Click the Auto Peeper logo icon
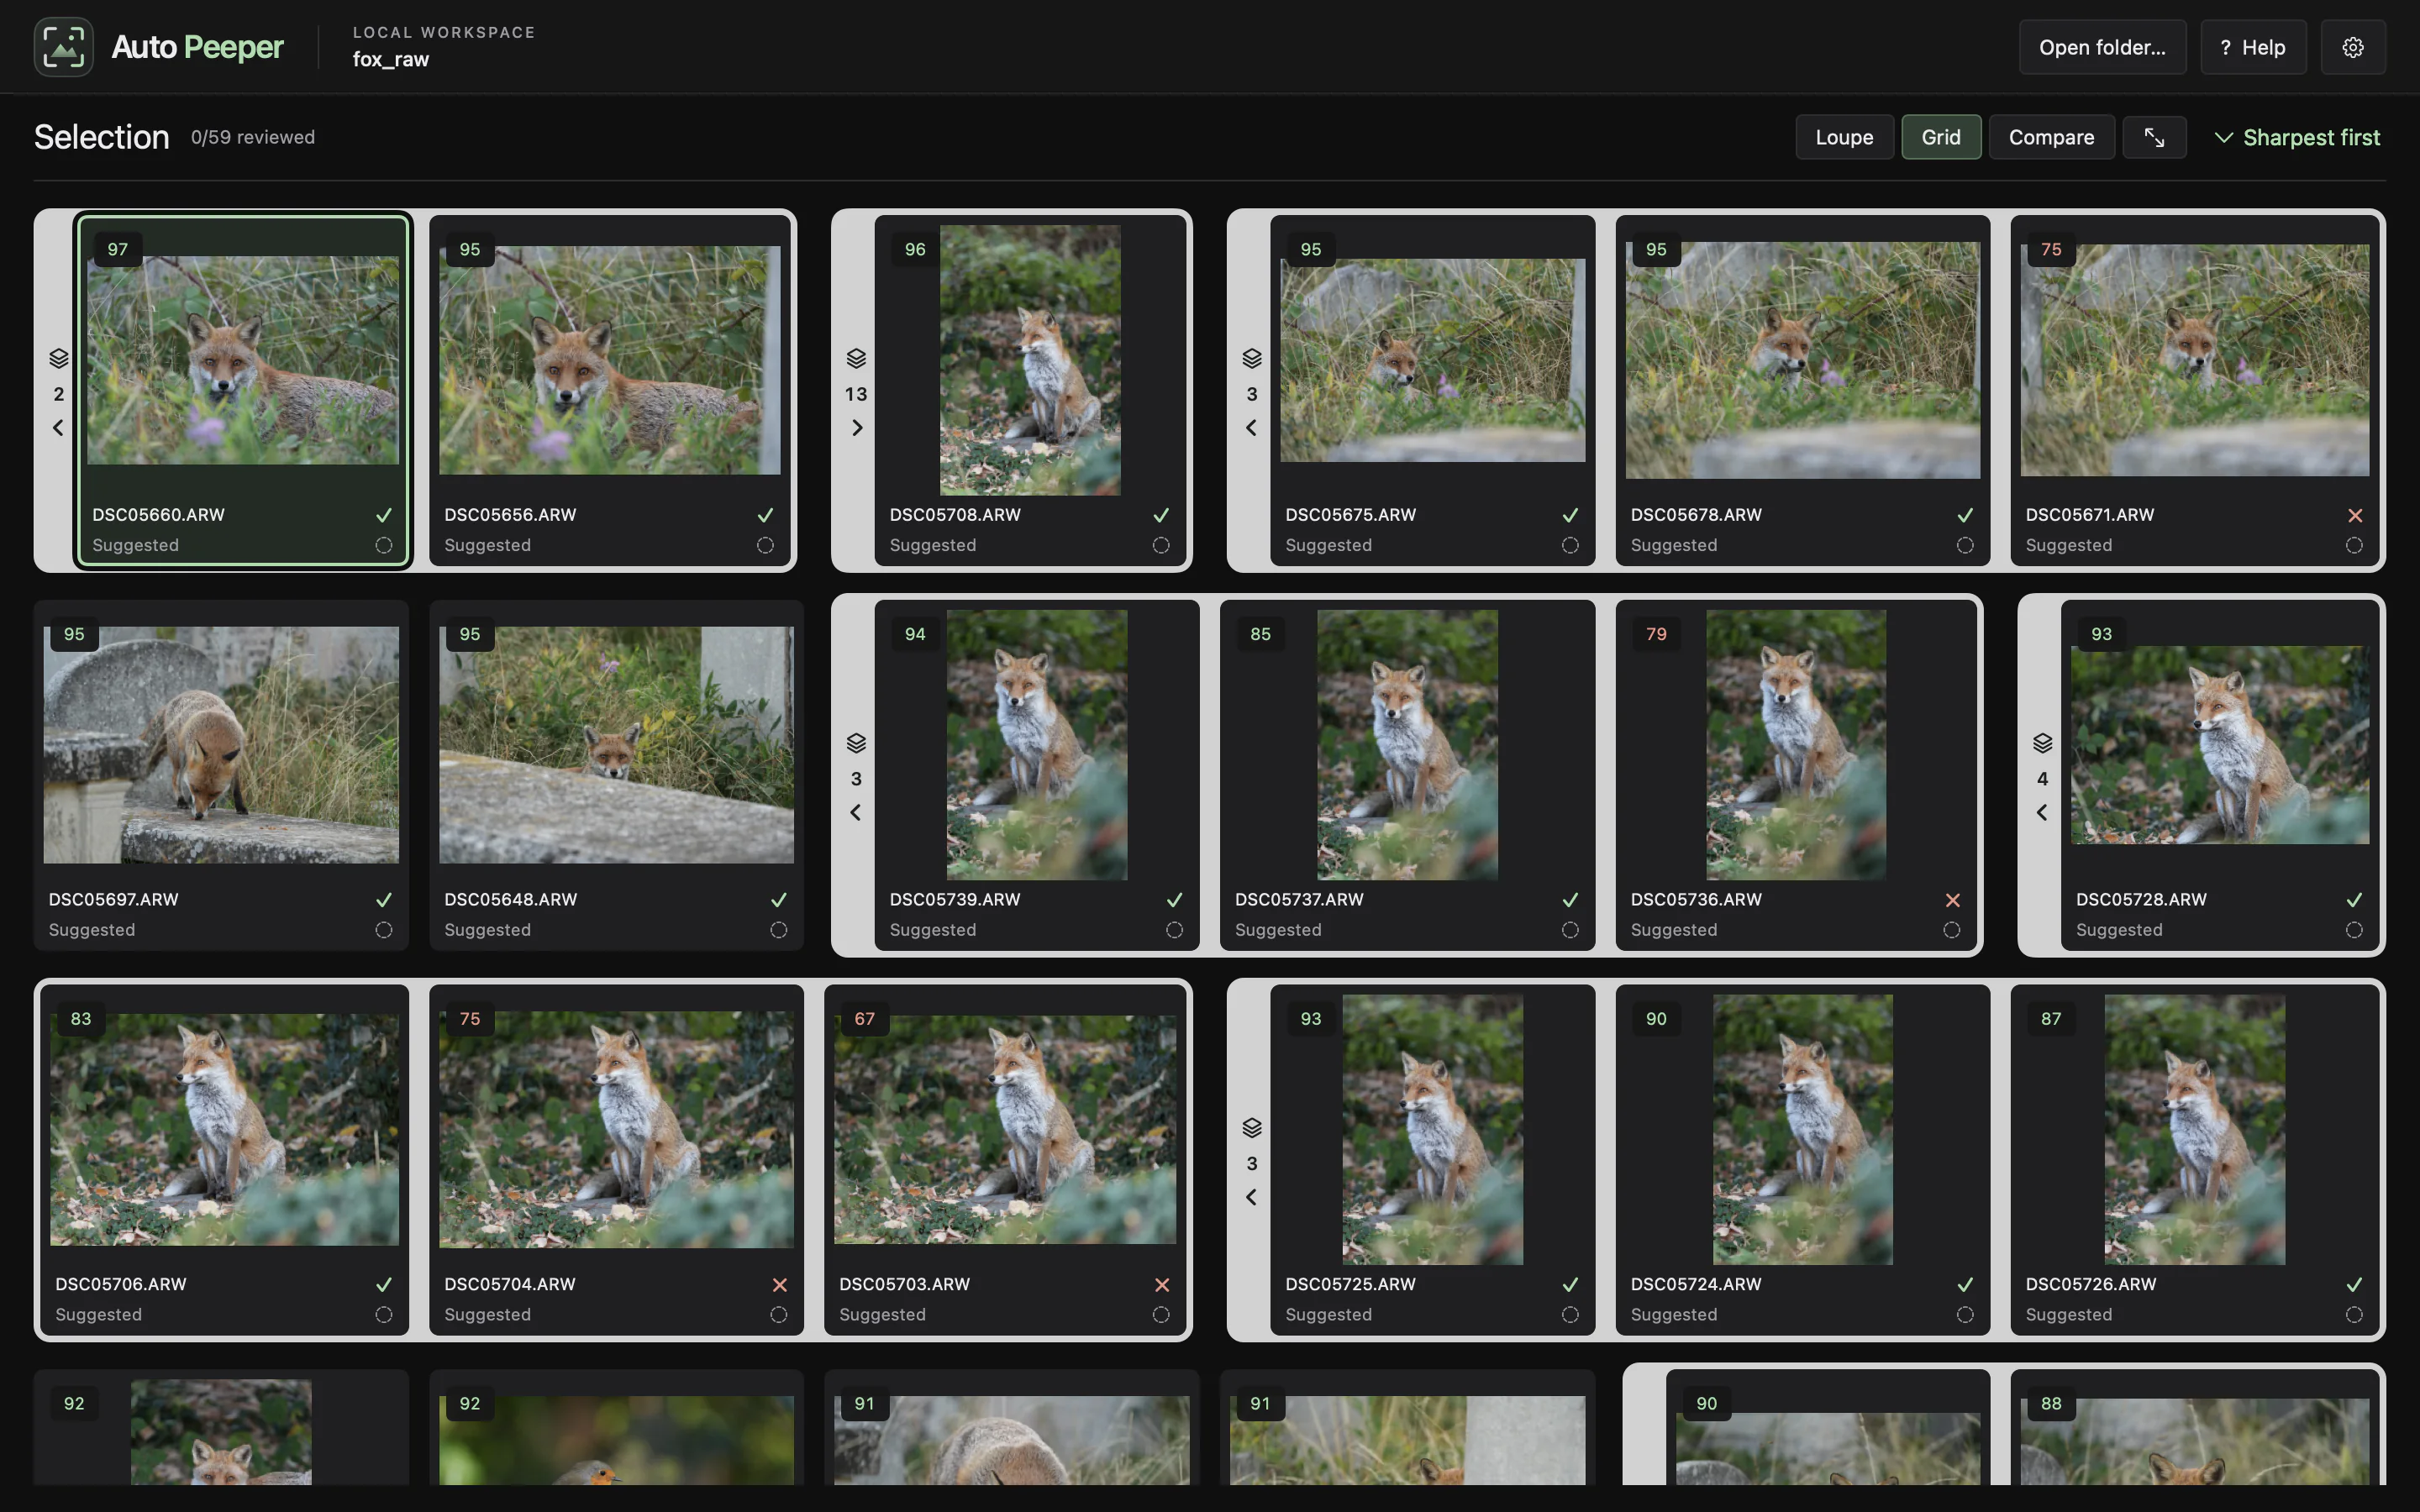The image size is (2420, 1512). 63,47
